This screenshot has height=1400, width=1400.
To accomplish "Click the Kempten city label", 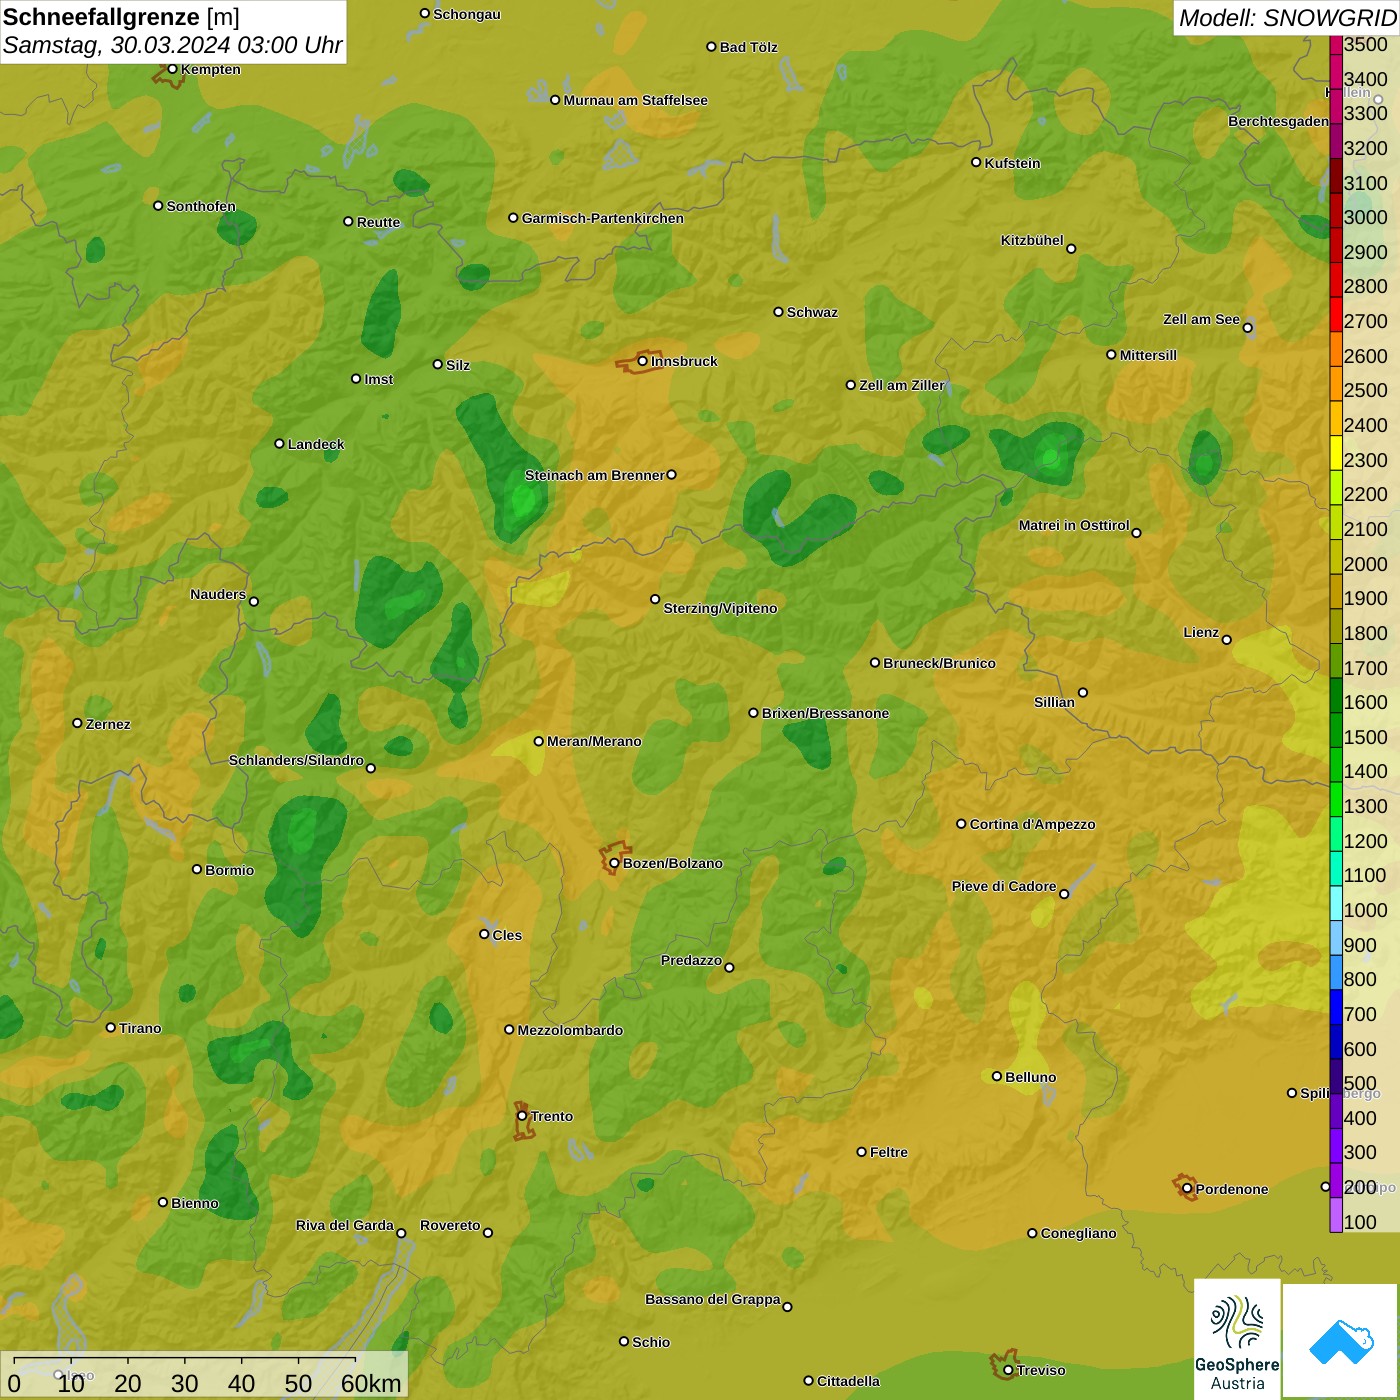I will pos(211,69).
